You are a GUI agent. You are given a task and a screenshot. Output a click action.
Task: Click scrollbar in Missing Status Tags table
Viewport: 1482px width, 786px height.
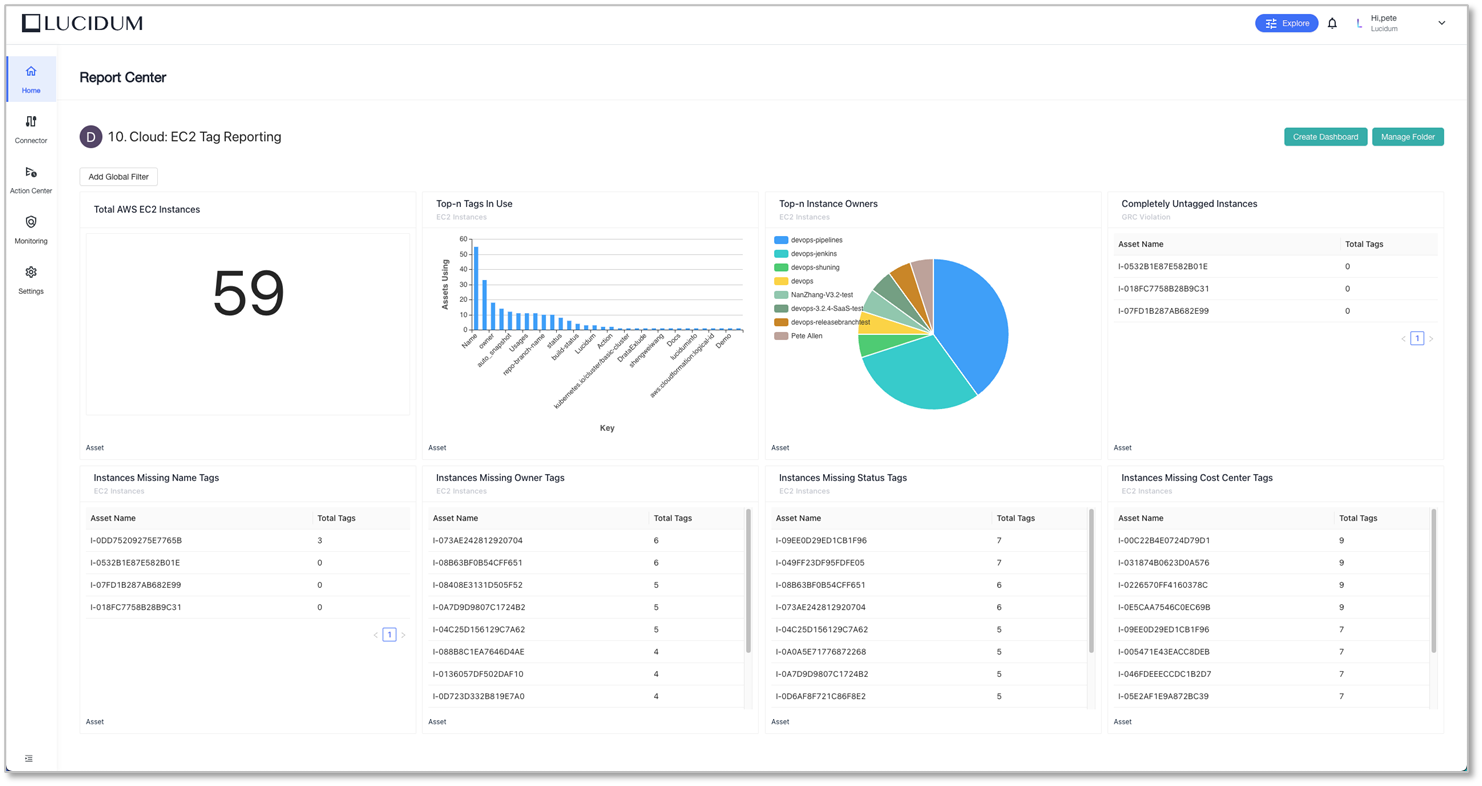click(x=1091, y=581)
